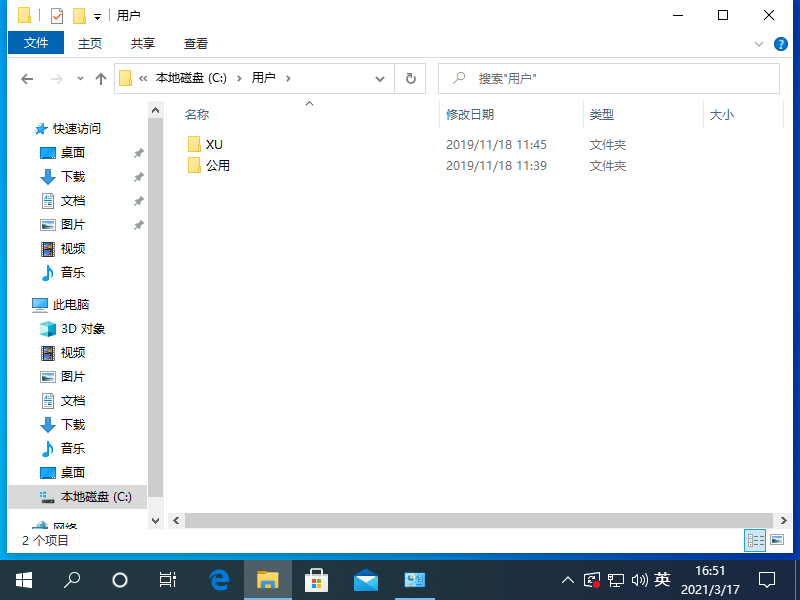The height and width of the screenshot is (600, 800).
Task: Adjust the speaker volume icon
Action: pos(640,579)
